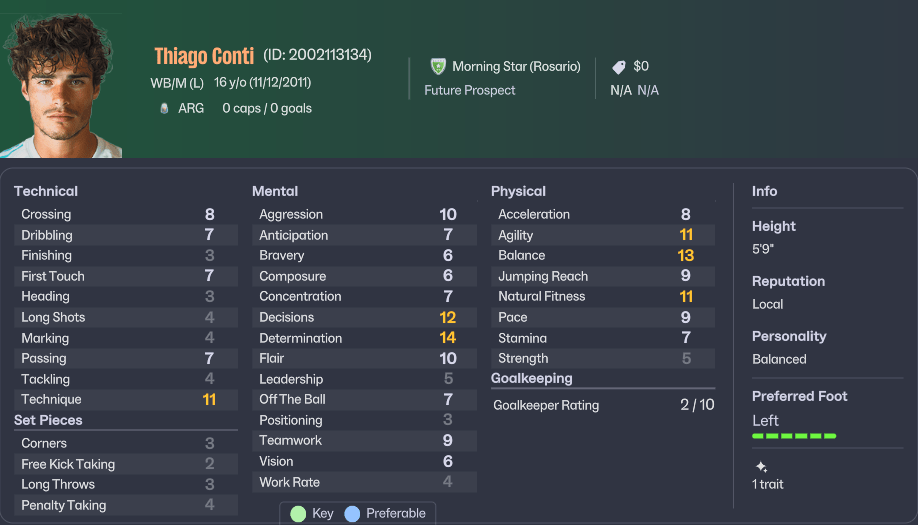918x525 pixels.
Task: Click the price tag icon beside $0
Action: [x=619, y=67]
